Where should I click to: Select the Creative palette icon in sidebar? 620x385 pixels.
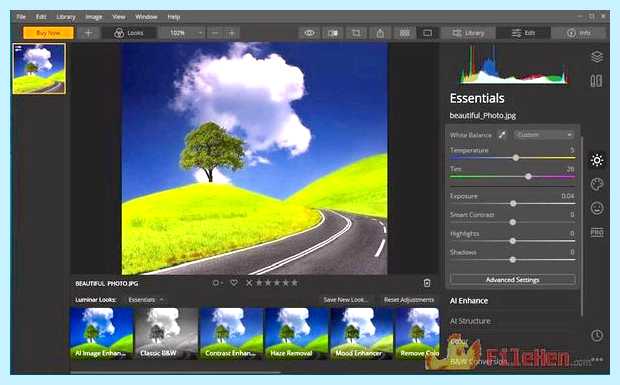click(x=597, y=184)
